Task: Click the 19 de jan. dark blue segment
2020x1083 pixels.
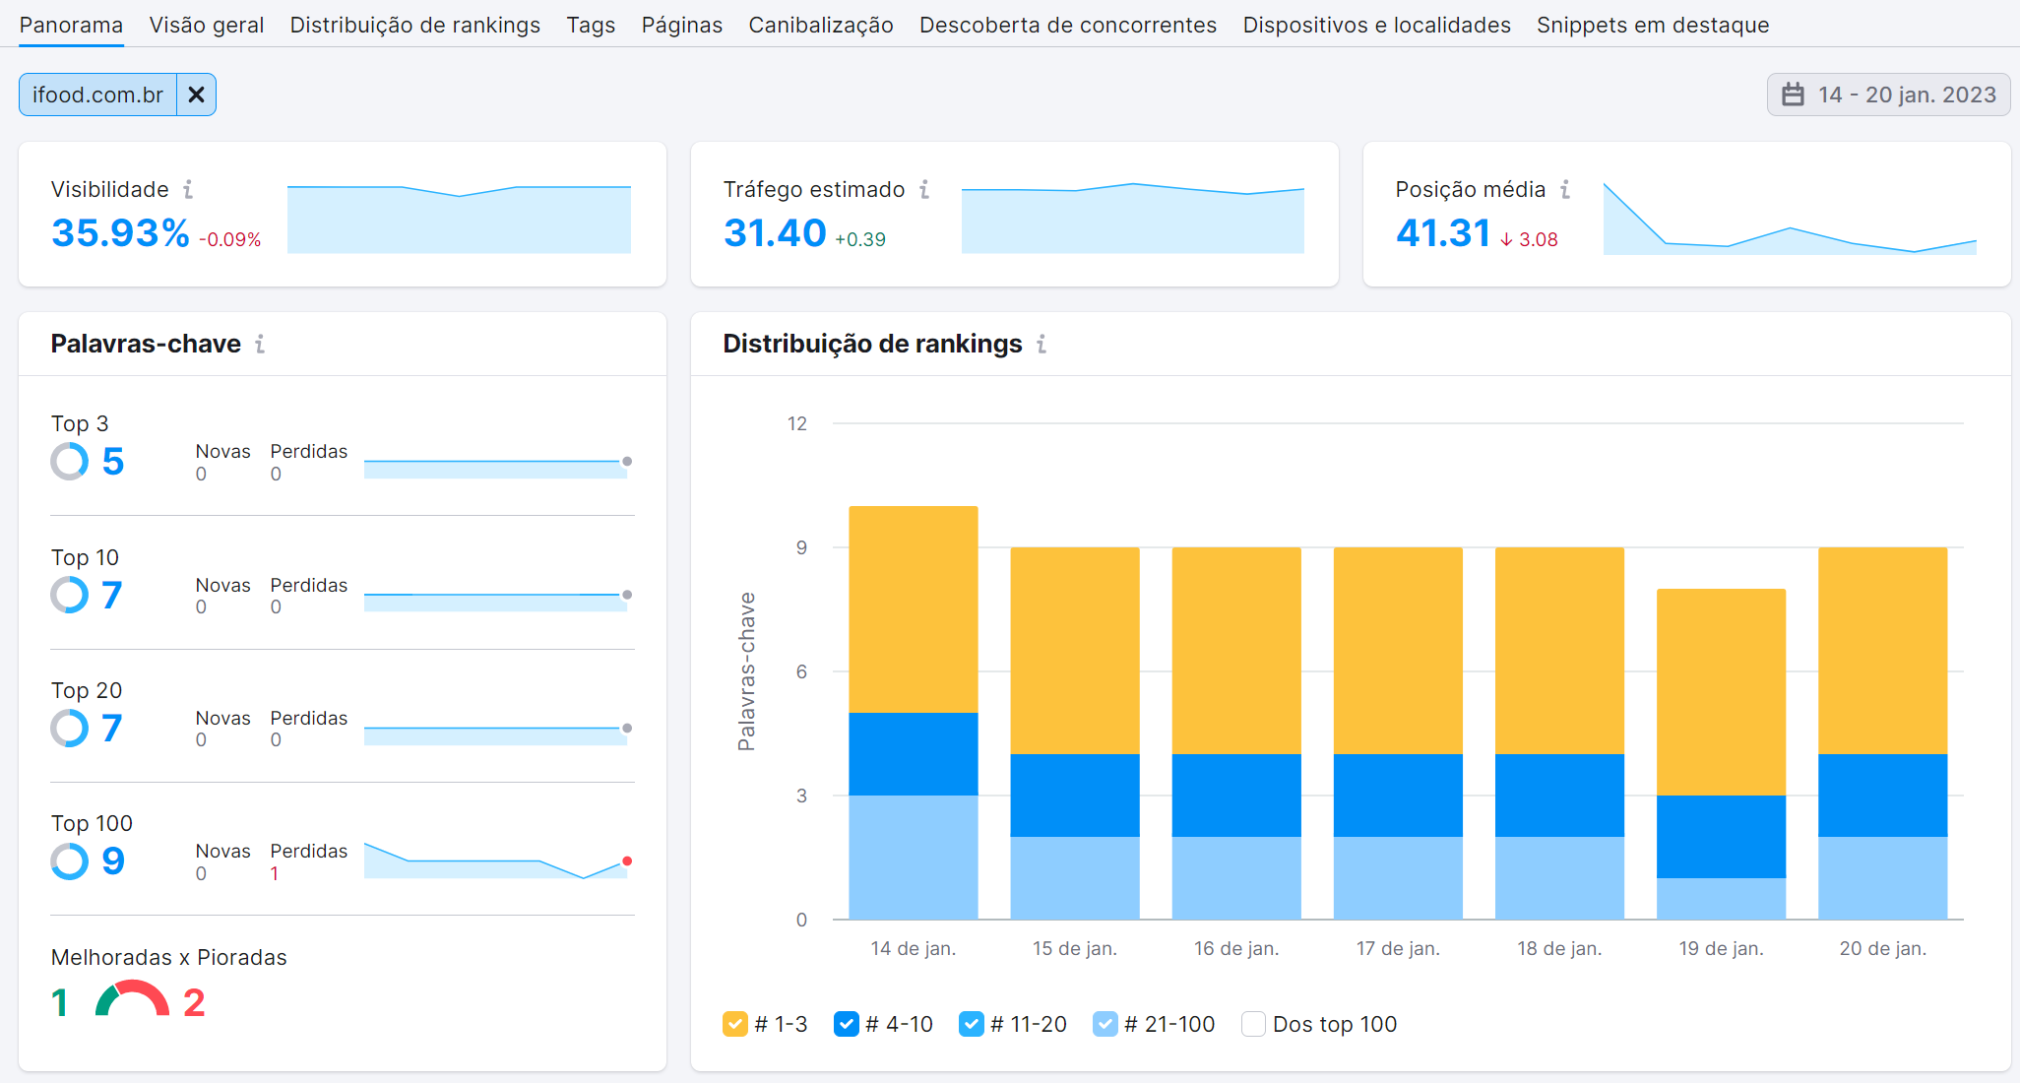Action: point(1721,837)
